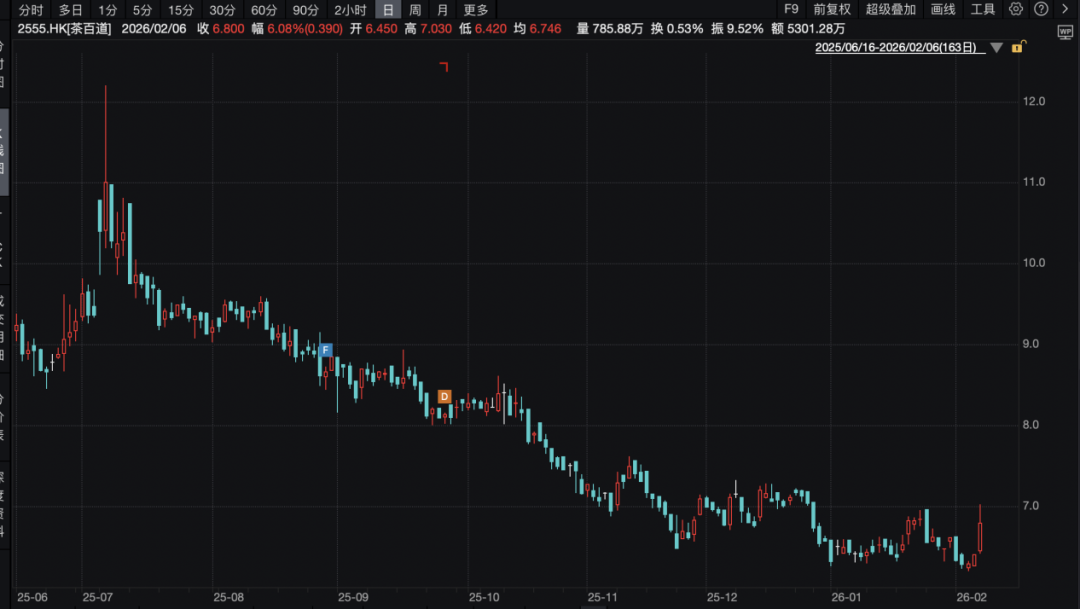Click the 画线 drawing tools button

point(943,9)
